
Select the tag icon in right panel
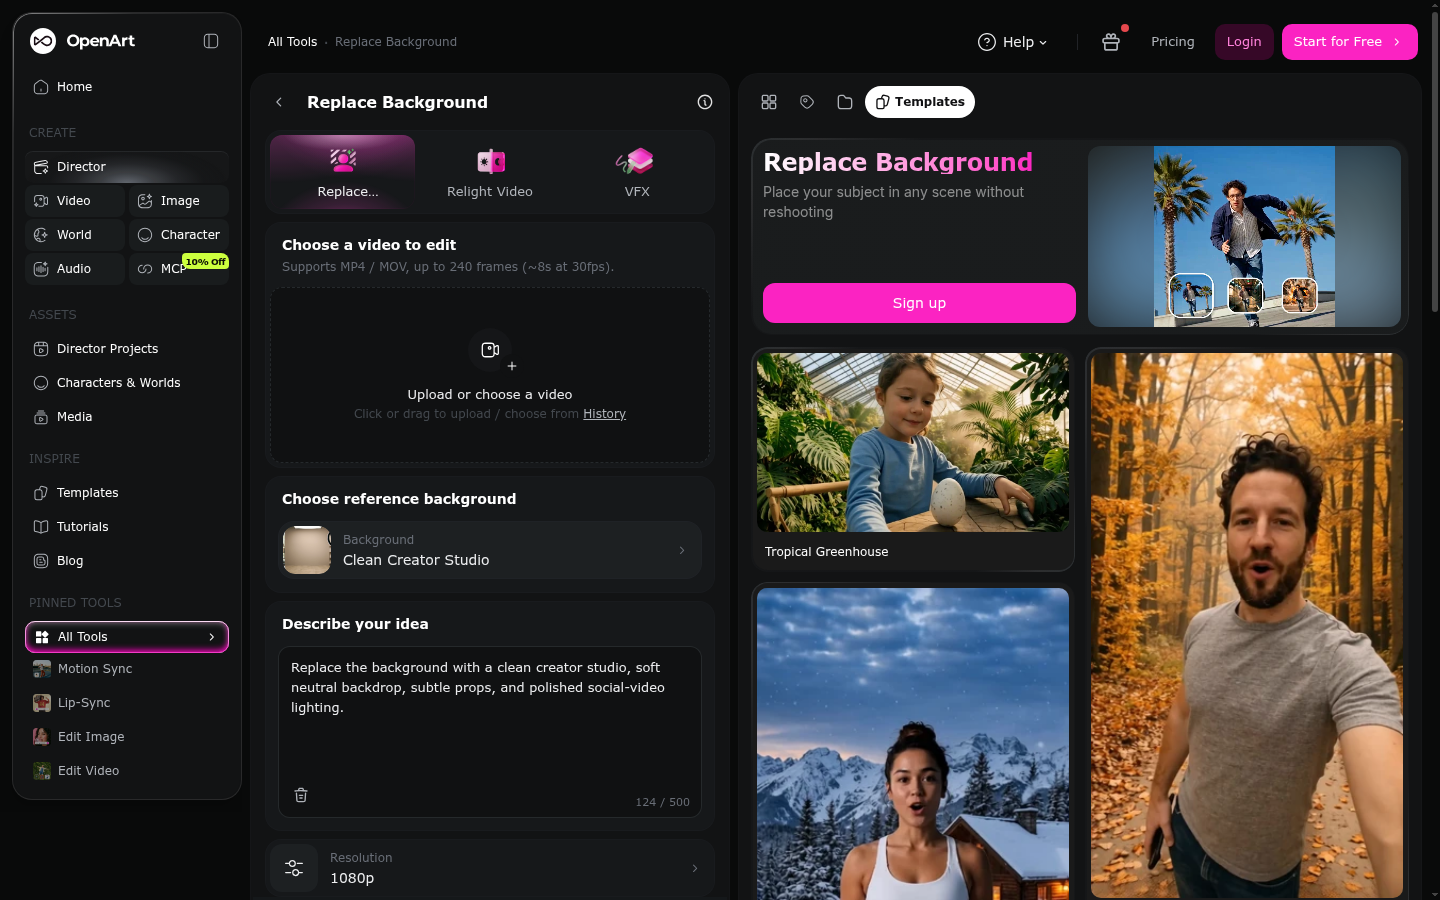coord(807,102)
